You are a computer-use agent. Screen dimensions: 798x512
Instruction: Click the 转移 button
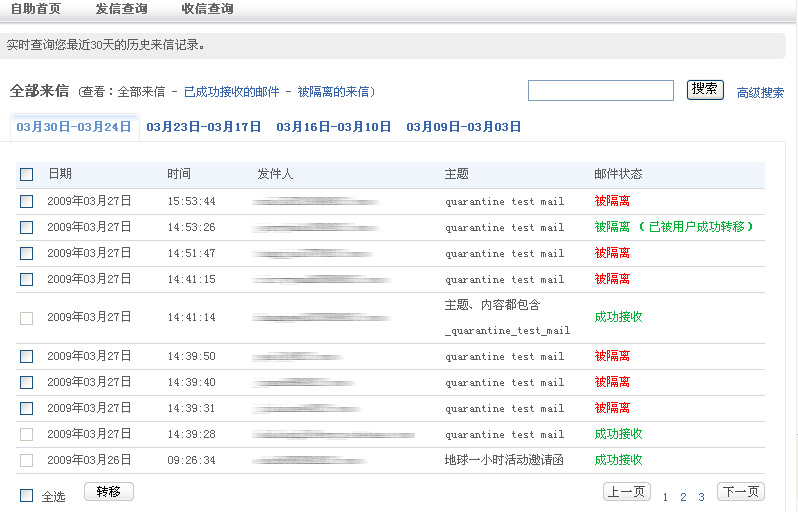[109, 492]
